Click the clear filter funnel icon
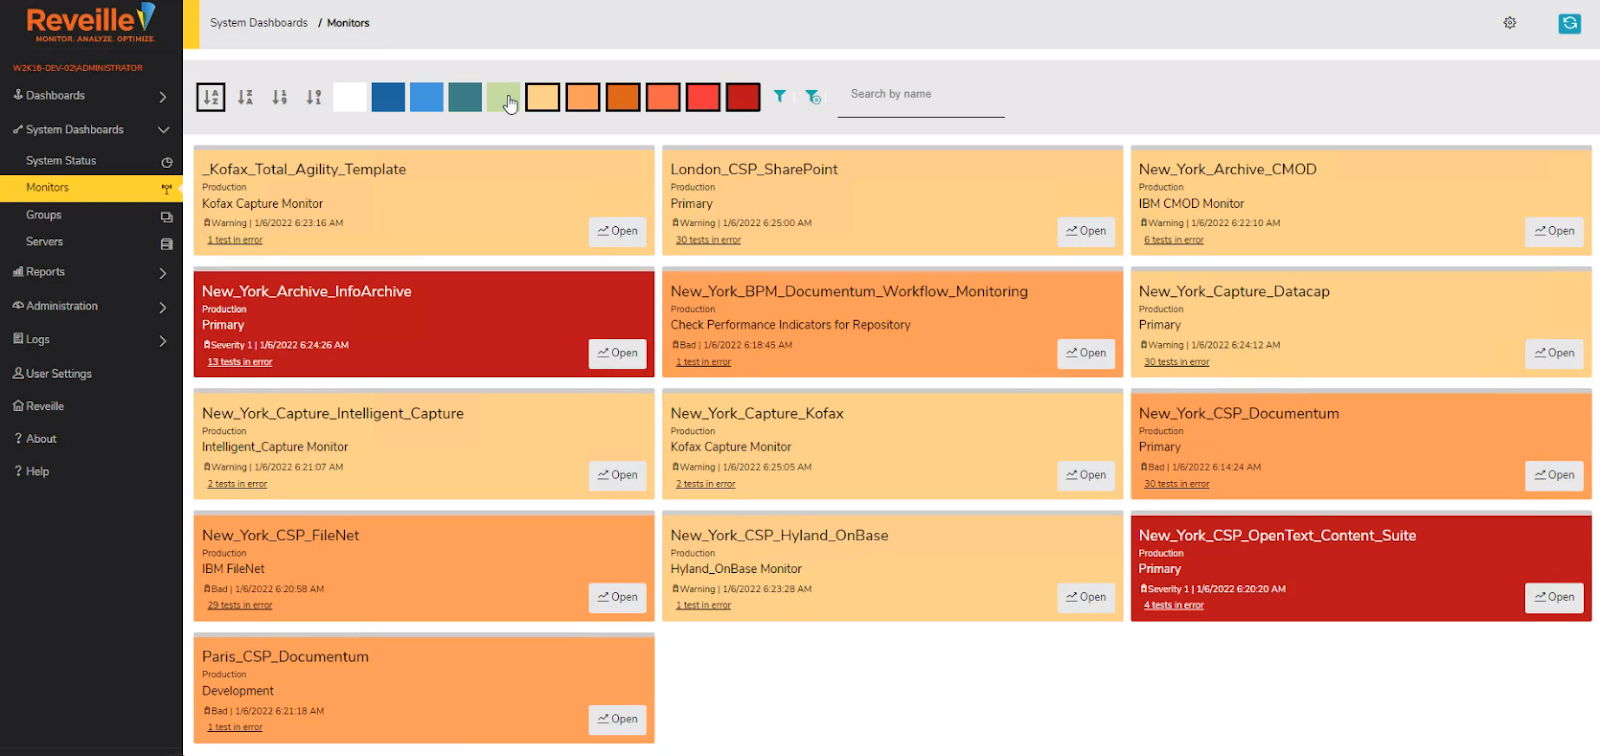This screenshot has height=756, width=1600. pos(813,97)
